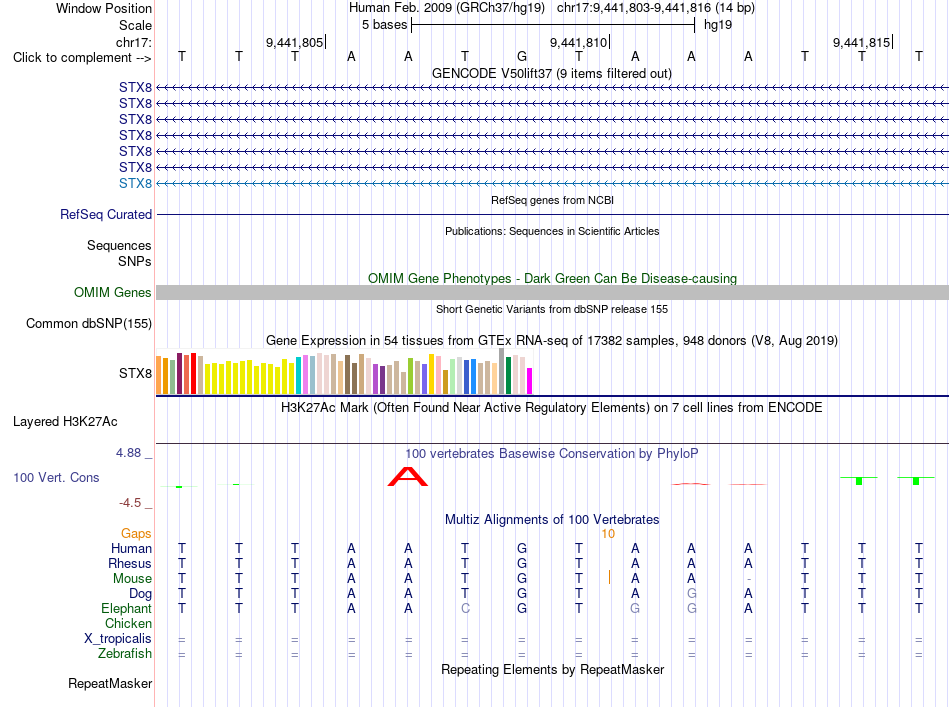Click the GENCODE V50lift37 track title
Viewport: 950px width, 707px height.
(x=552, y=73)
